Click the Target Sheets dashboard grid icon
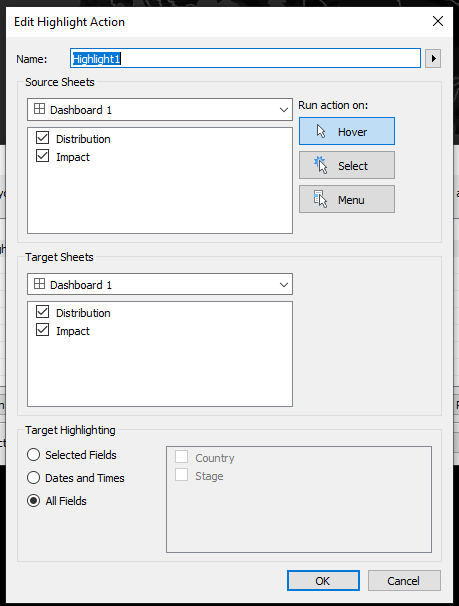The height and width of the screenshot is (606, 459). tap(39, 284)
